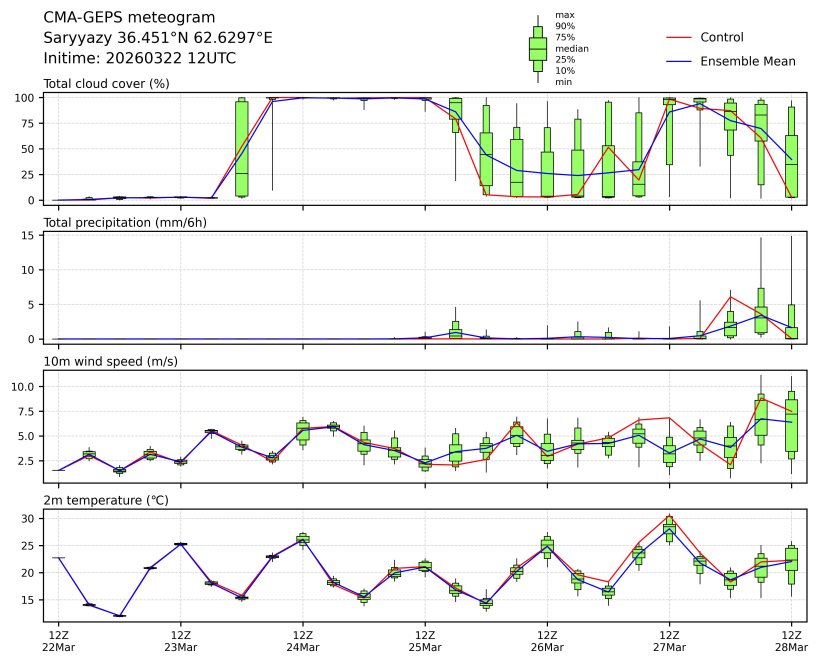Viewport: 819px width, 664px height.
Task: Click the CMA-GEPS meteogram title
Action: [x=116, y=18]
